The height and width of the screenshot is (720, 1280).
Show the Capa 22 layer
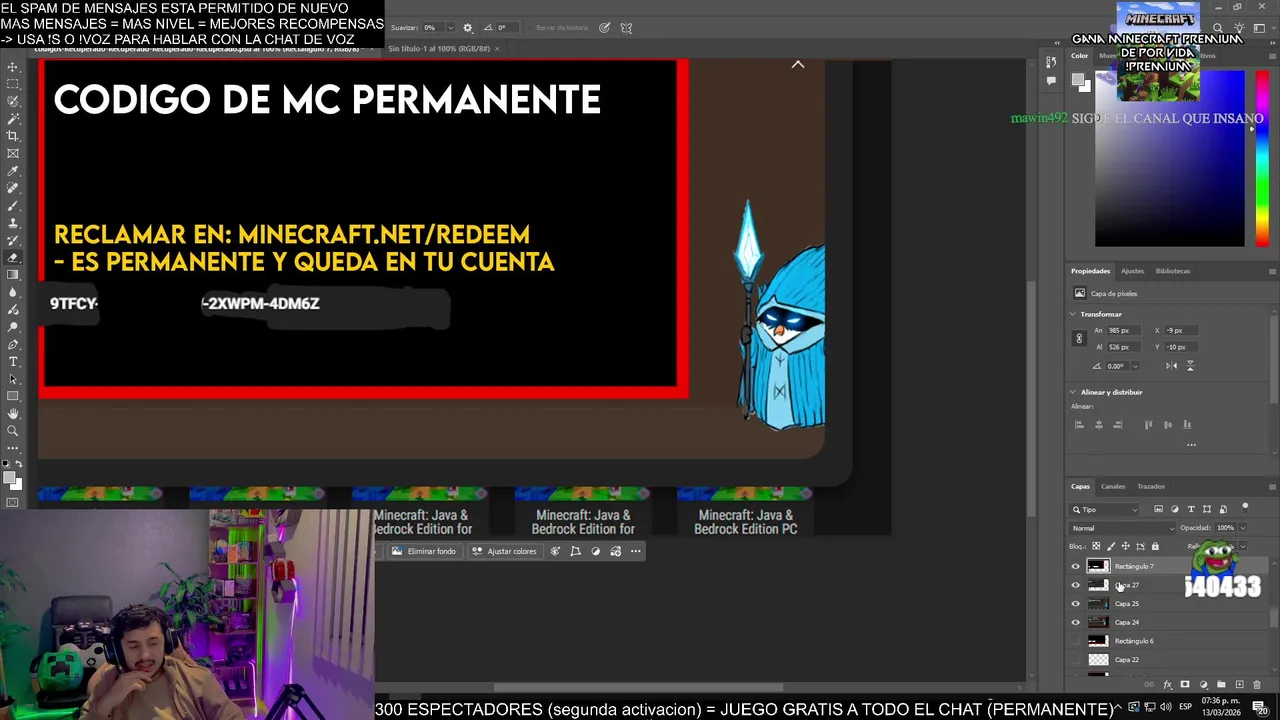point(1076,660)
